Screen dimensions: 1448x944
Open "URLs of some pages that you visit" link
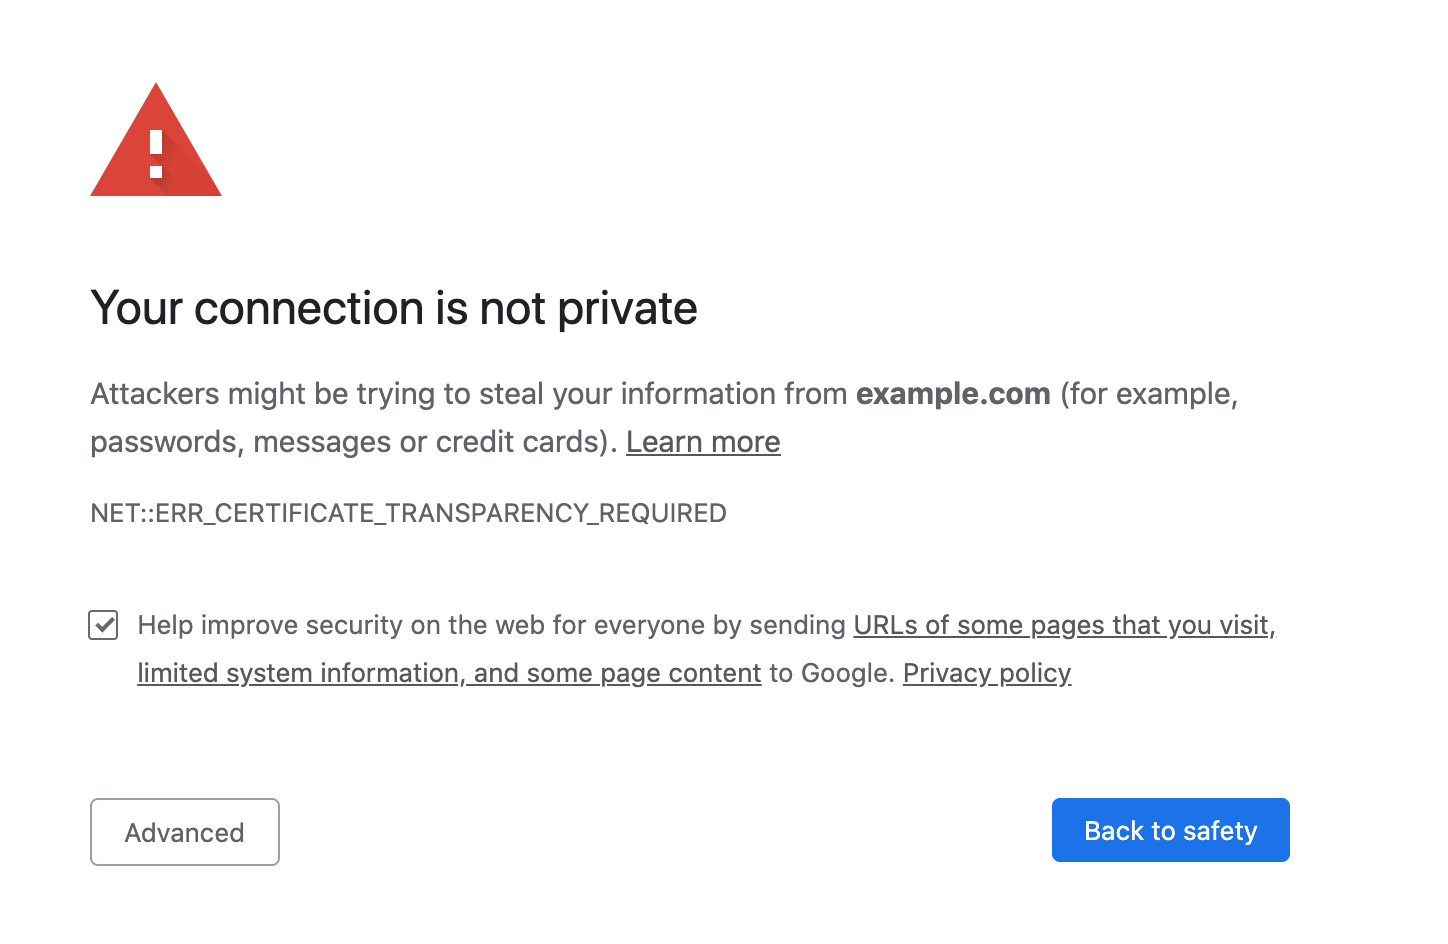point(1062,625)
